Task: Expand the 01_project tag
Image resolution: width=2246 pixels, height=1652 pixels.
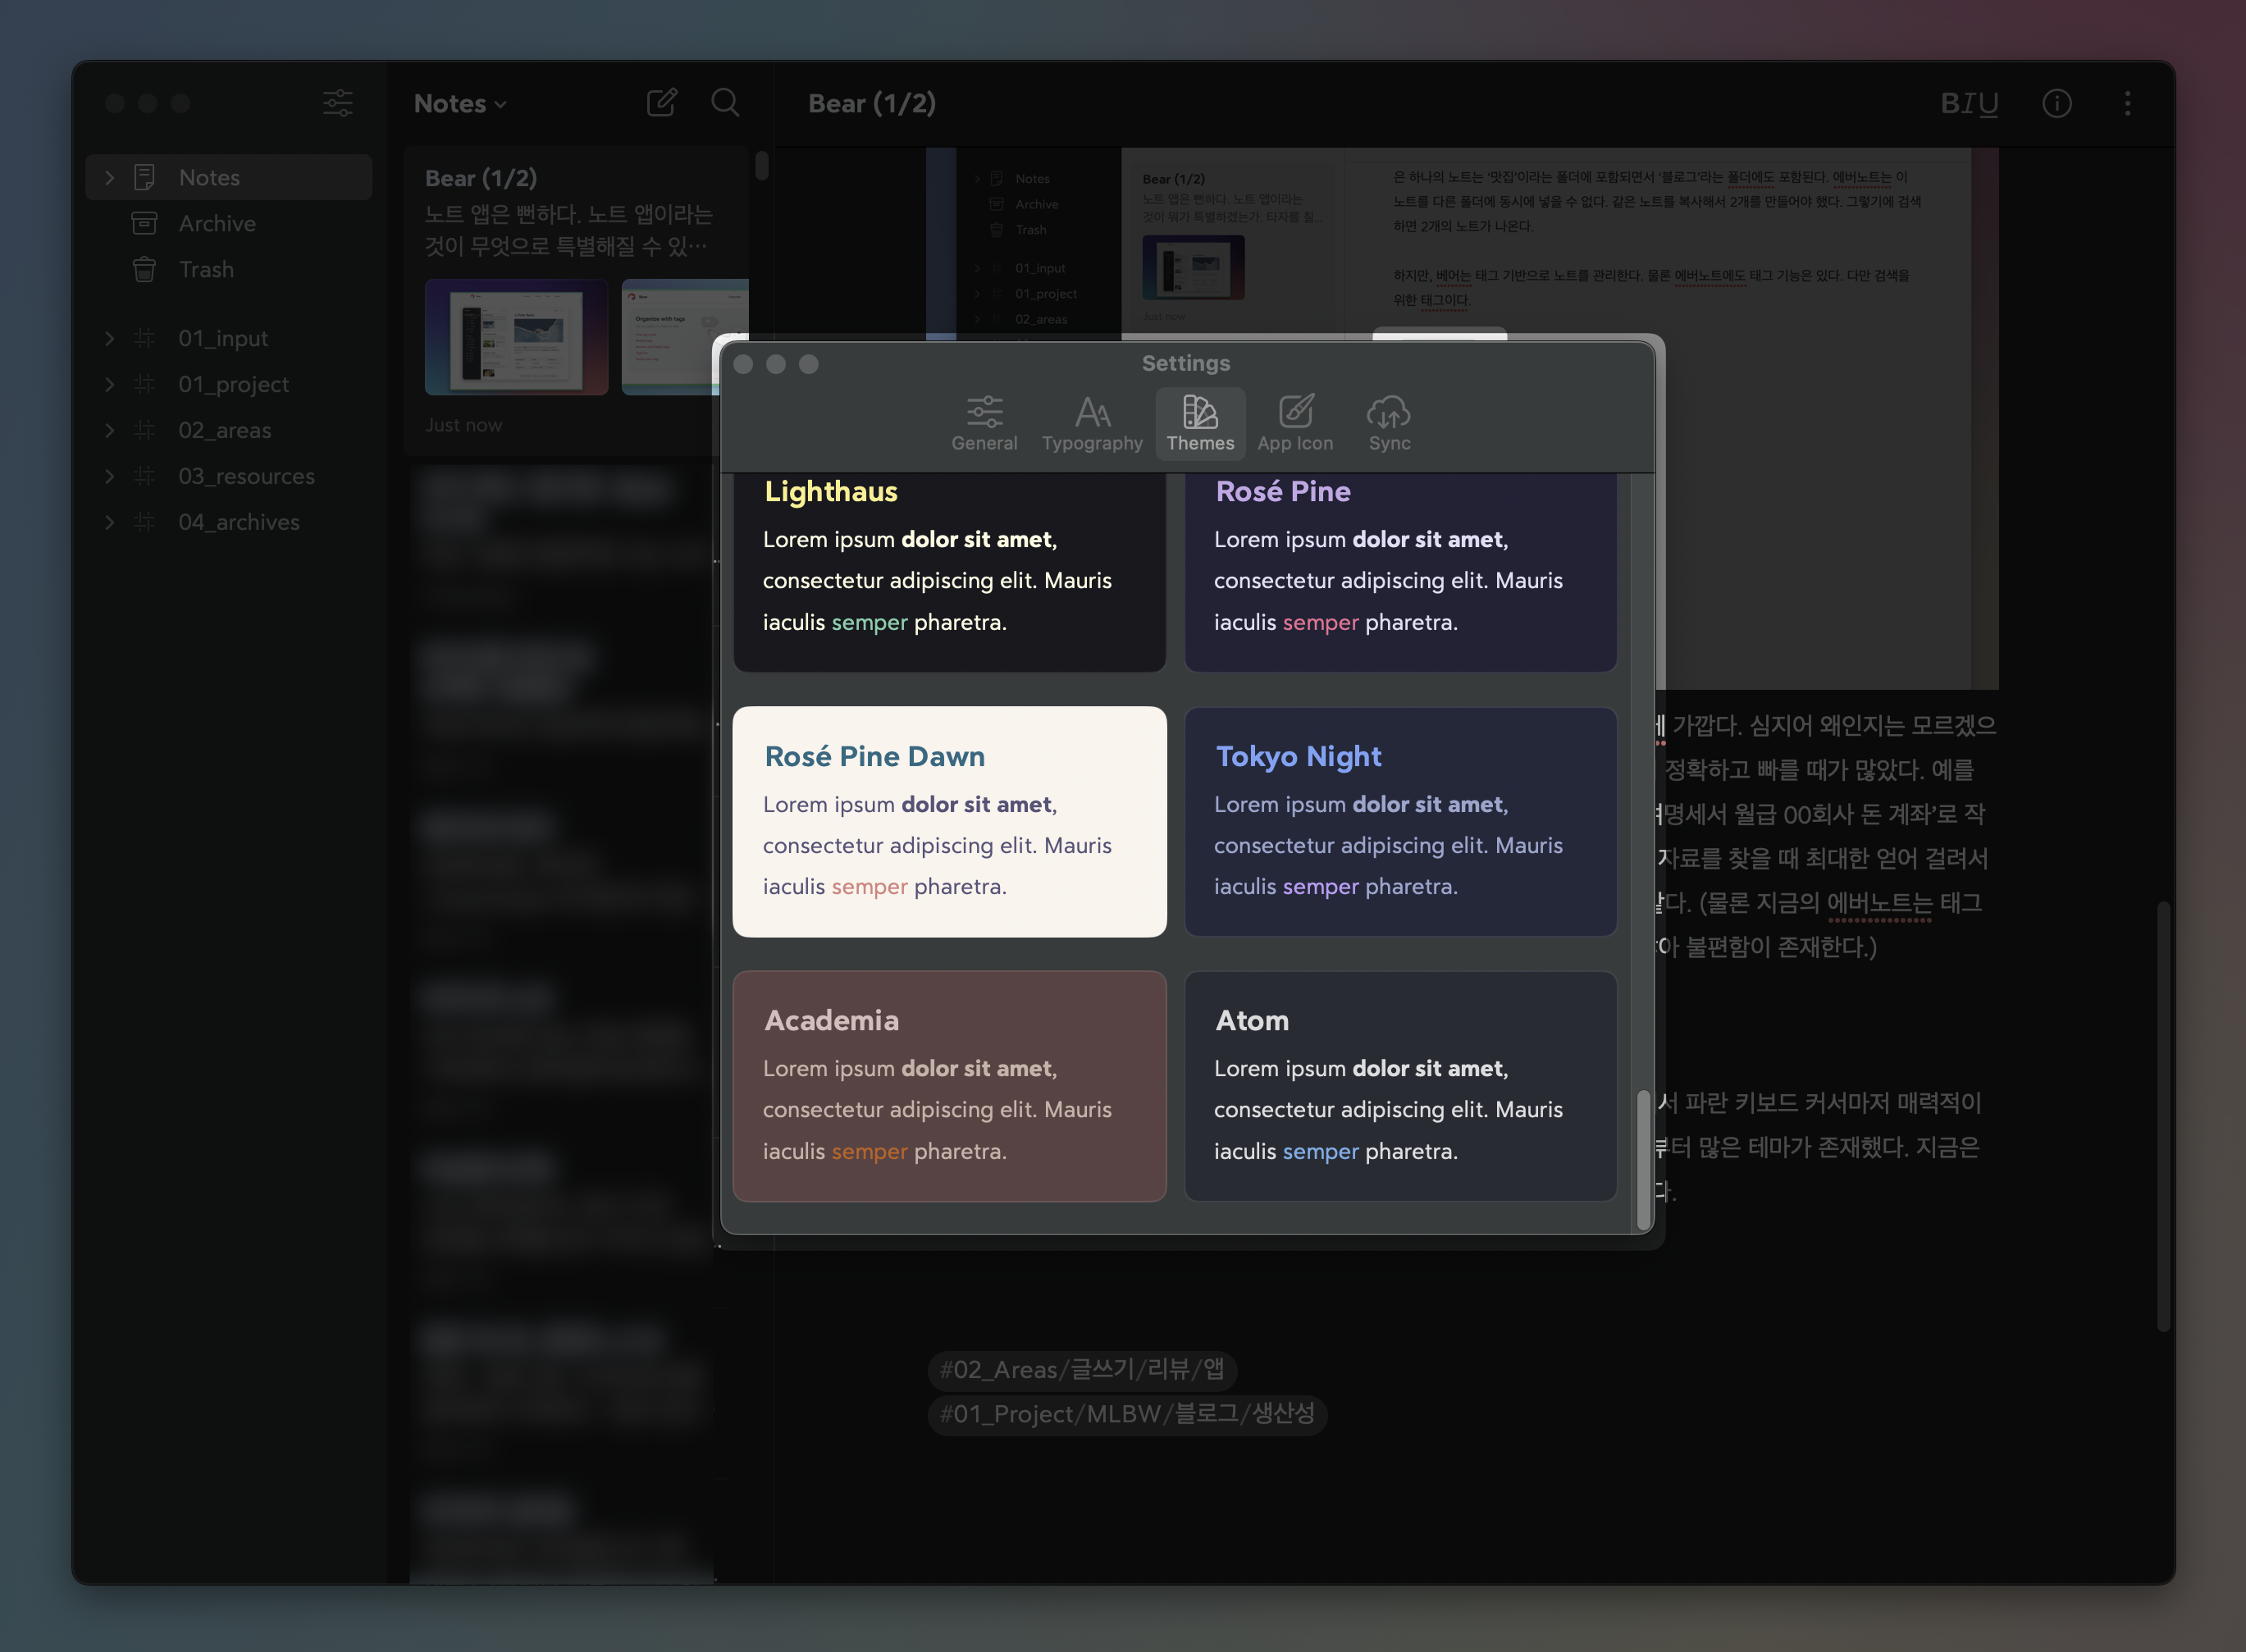Action: coord(110,385)
